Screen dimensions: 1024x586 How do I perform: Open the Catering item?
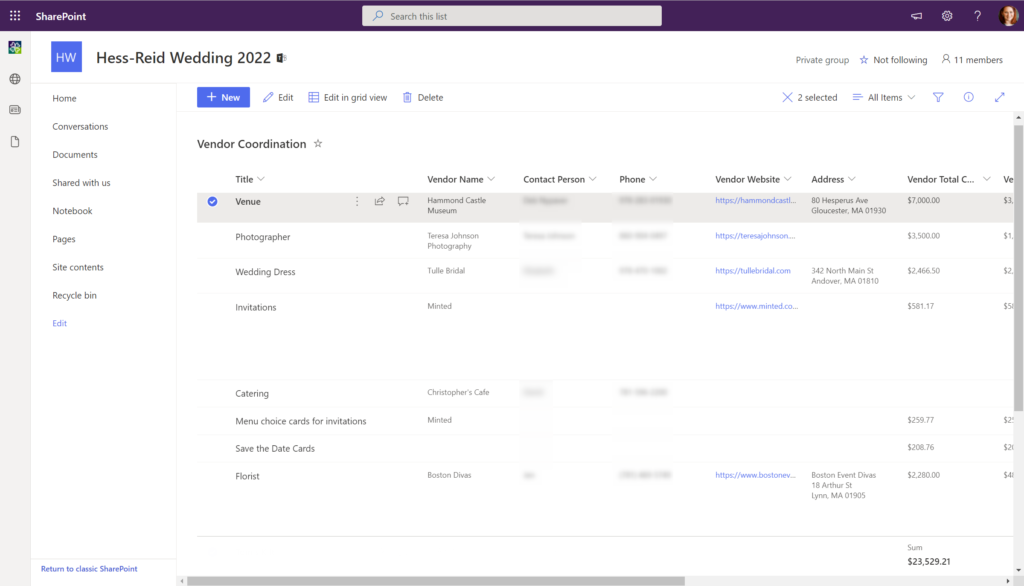[x=252, y=393]
